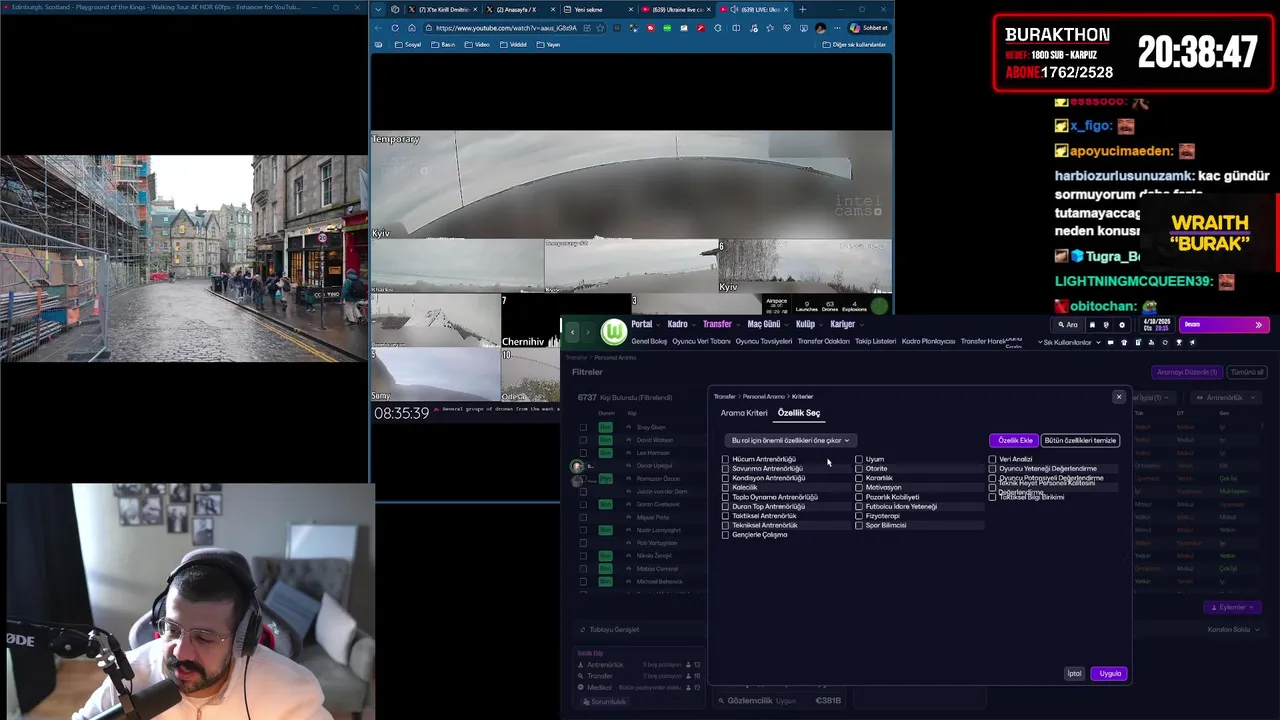Switch to the Arama Kriteri tab

click(x=744, y=413)
